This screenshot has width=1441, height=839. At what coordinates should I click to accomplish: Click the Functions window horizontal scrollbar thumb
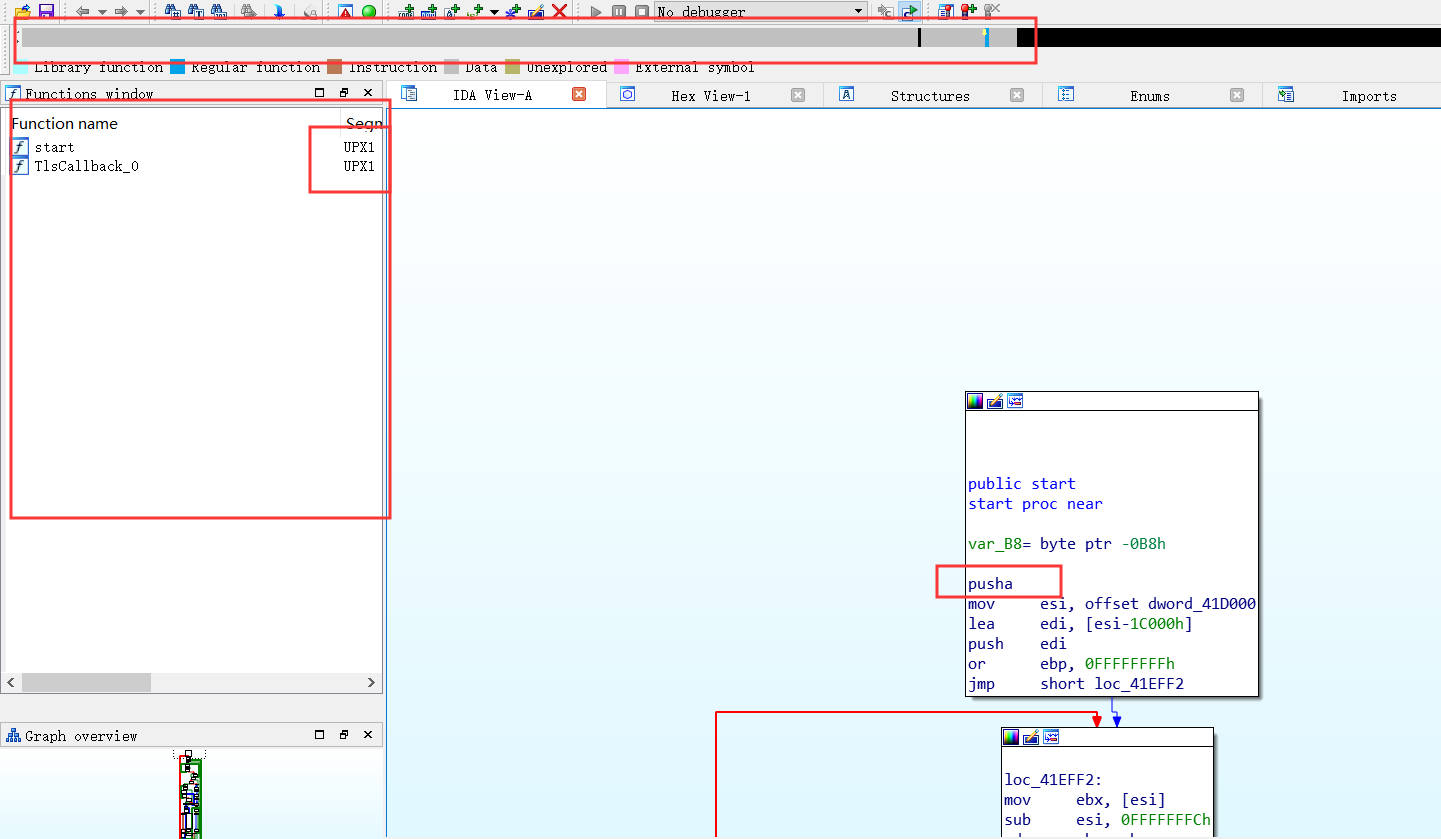(86, 683)
